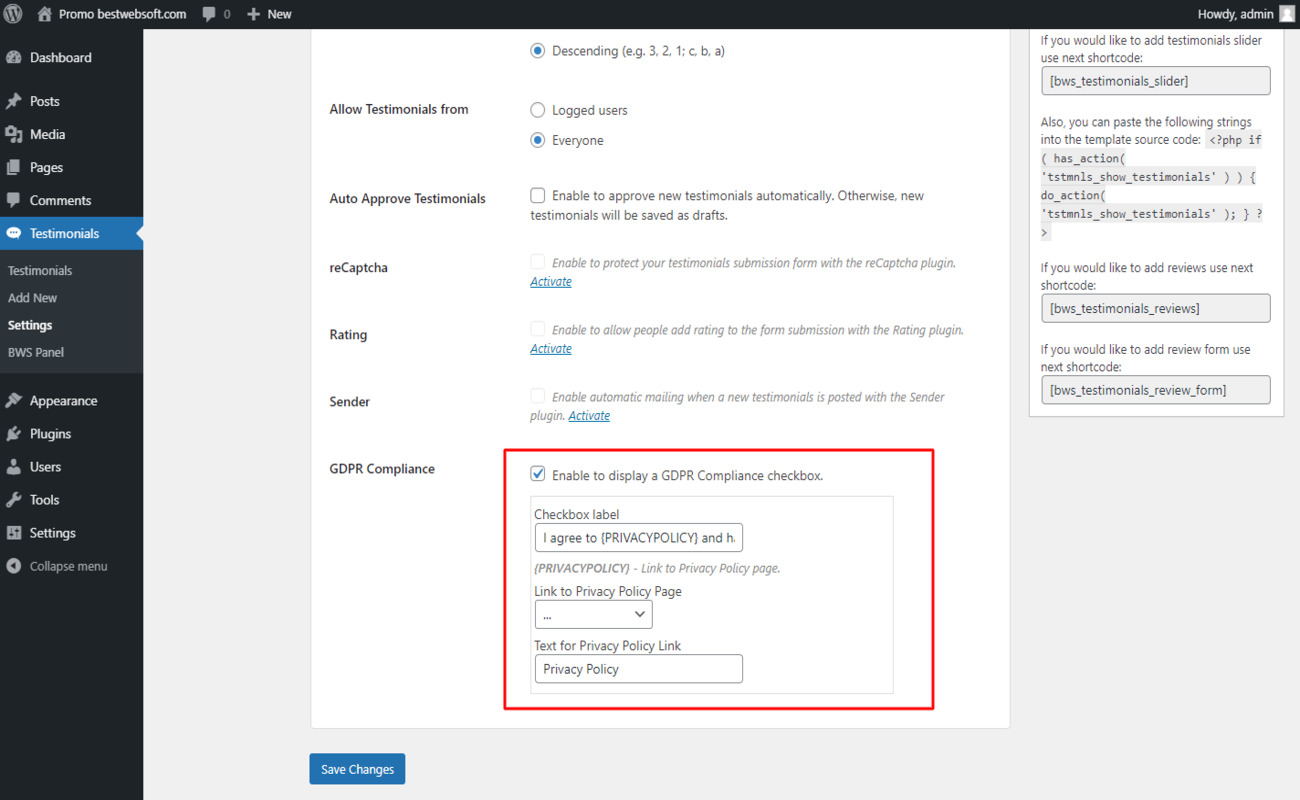This screenshot has height=800, width=1300.
Task: Select the Everyone radio button
Action: point(538,140)
